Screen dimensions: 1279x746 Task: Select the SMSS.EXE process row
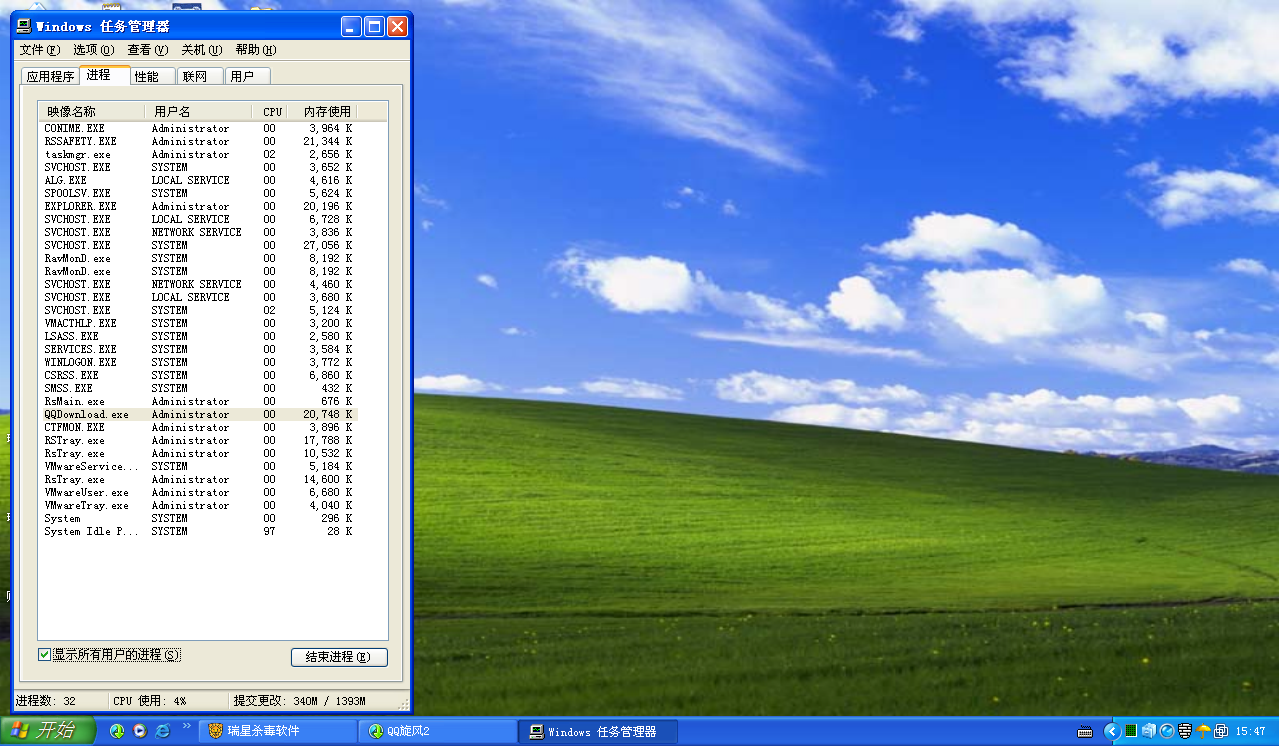click(198, 388)
